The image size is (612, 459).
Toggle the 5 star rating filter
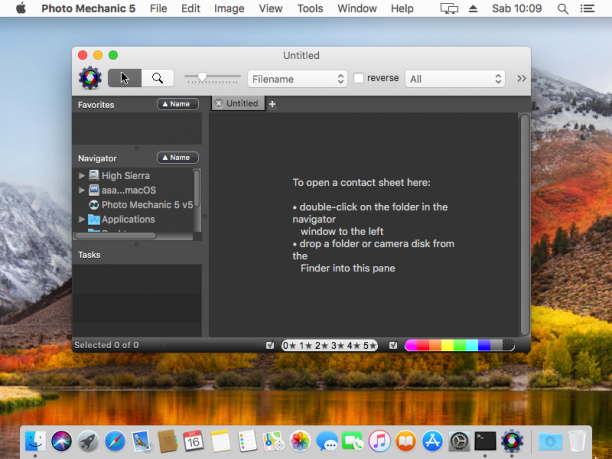click(369, 345)
